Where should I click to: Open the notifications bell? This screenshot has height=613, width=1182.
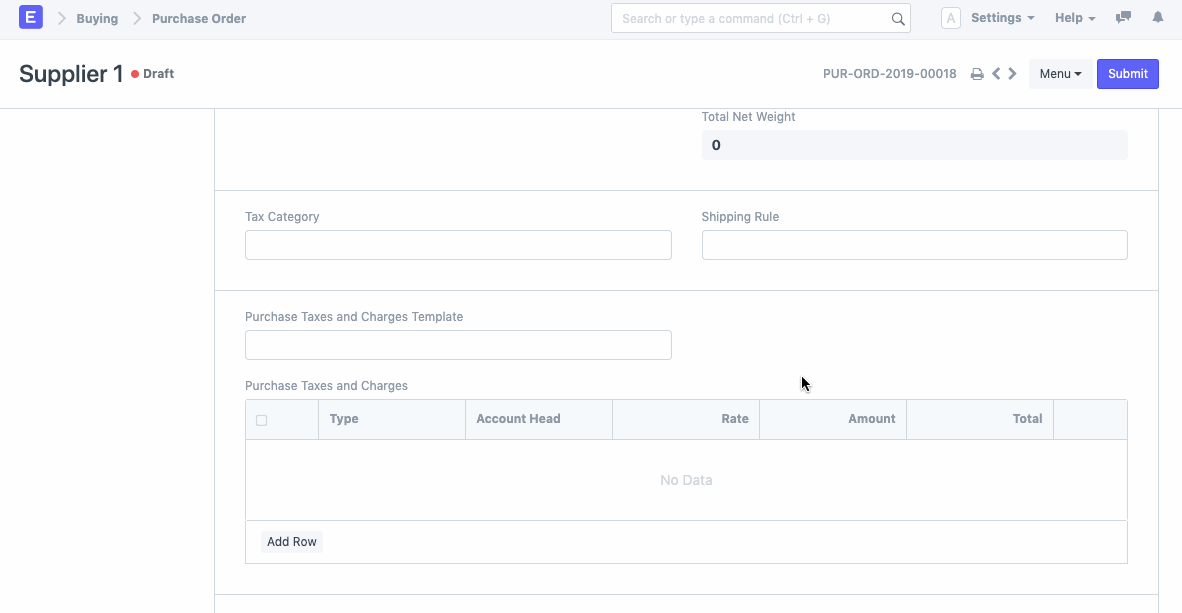pos(1158,17)
